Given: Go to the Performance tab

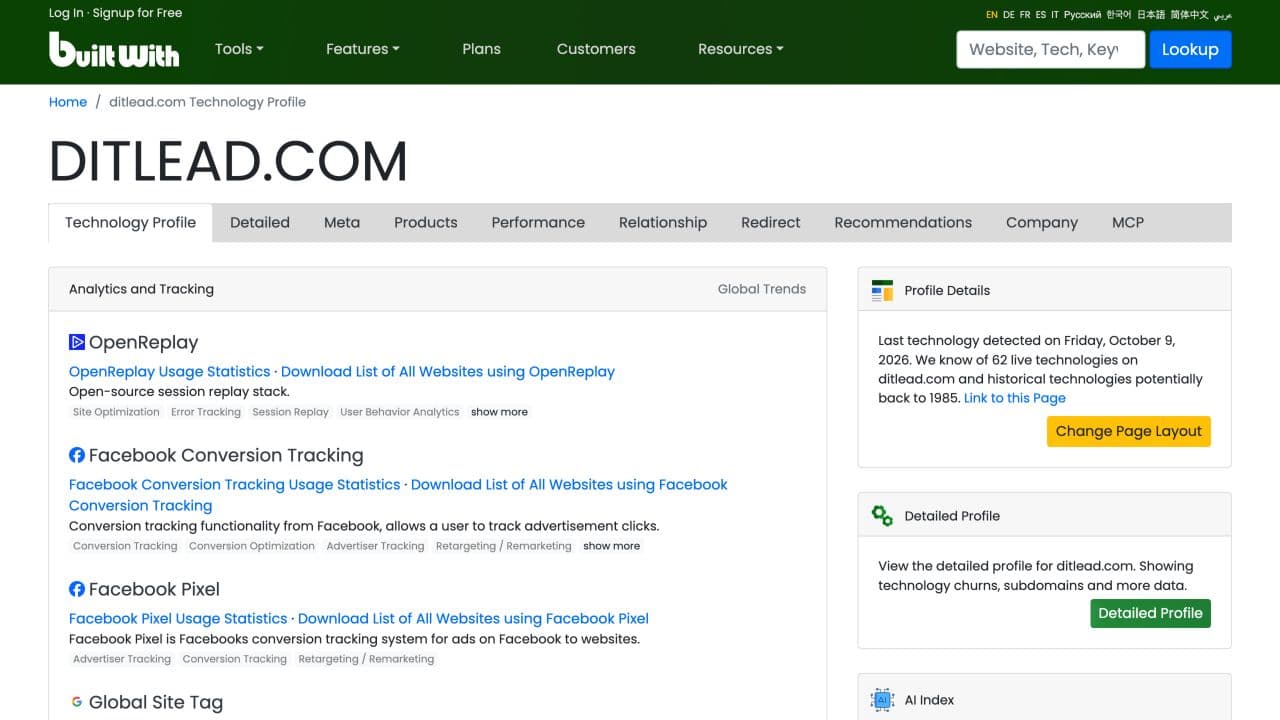Looking at the screenshot, I should pyautogui.click(x=538, y=223).
